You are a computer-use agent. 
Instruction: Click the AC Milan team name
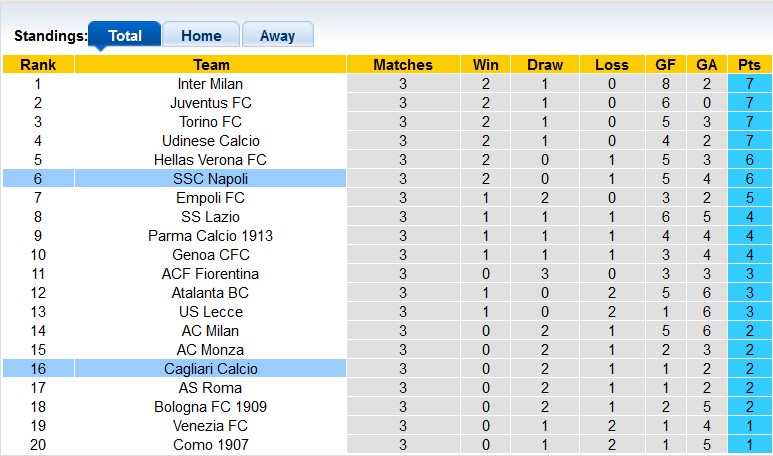(x=210, y=331)
